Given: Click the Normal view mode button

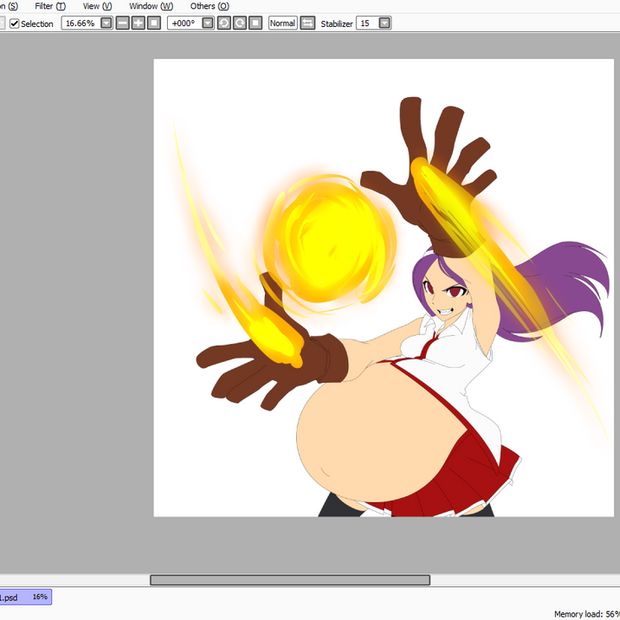Looking at the screenshot, I should [283, 23].
